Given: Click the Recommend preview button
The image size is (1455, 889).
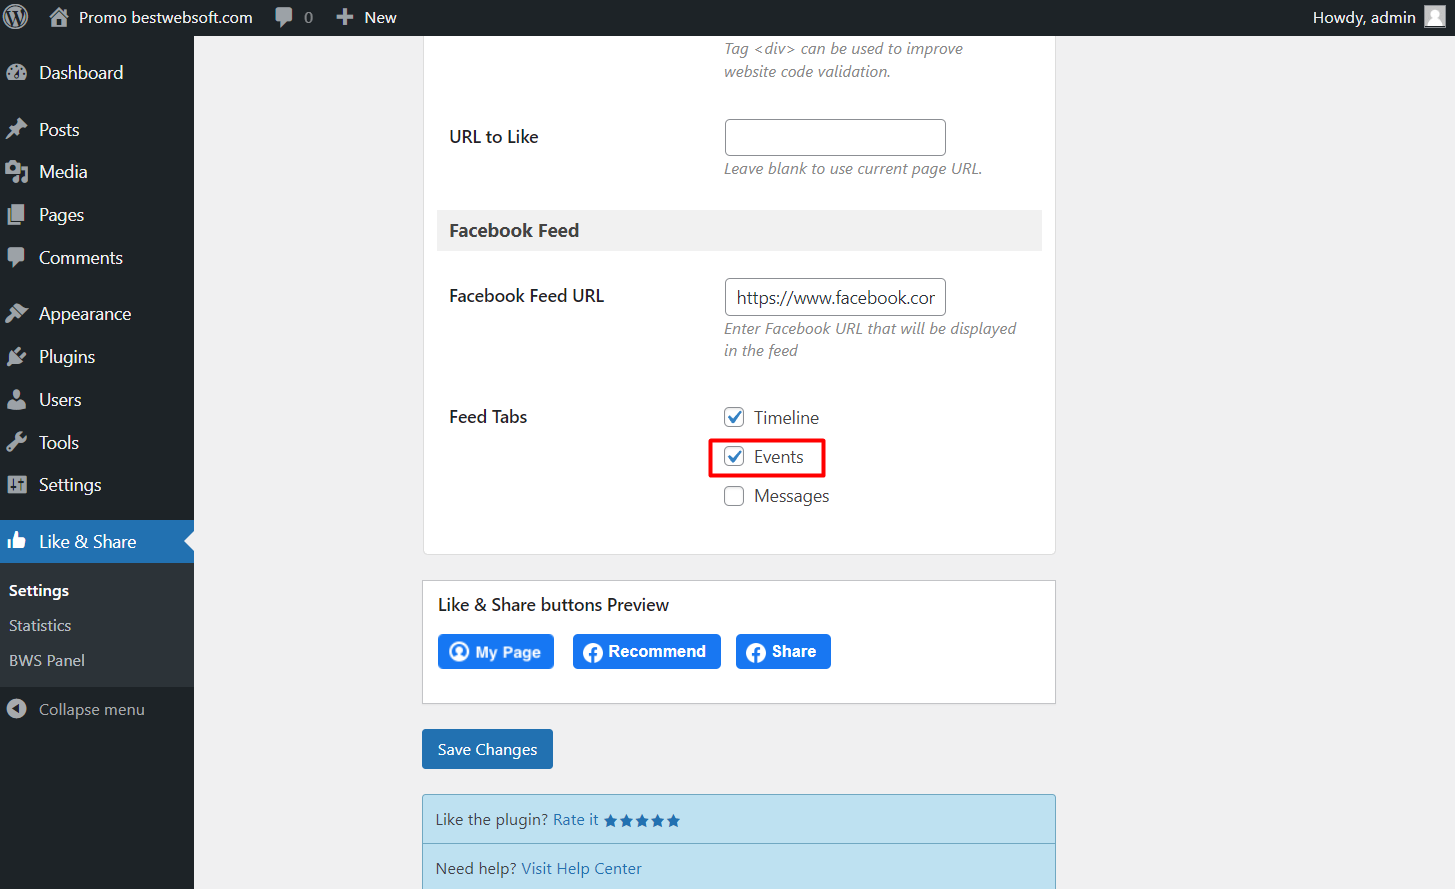Looking at the screenshot, I should point(647,652).
